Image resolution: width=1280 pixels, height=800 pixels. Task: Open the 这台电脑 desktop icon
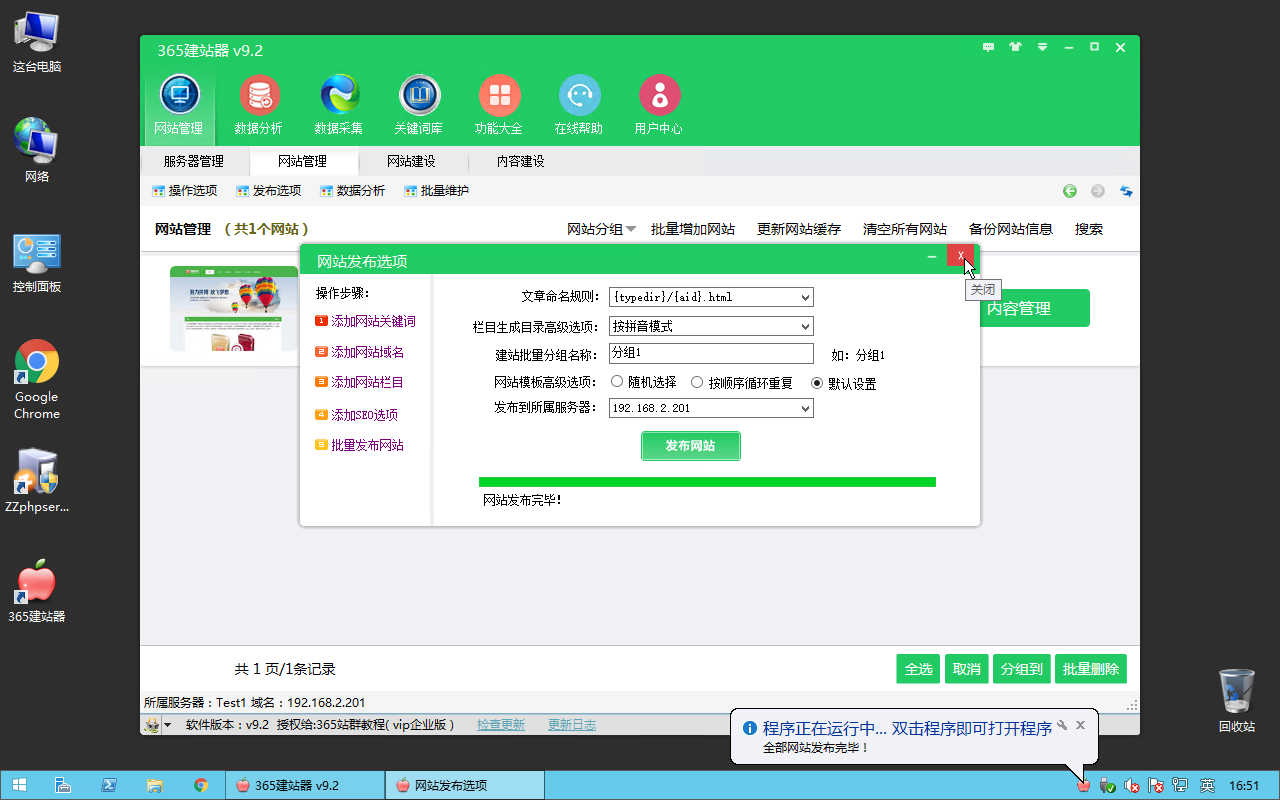tap(37, 43)
